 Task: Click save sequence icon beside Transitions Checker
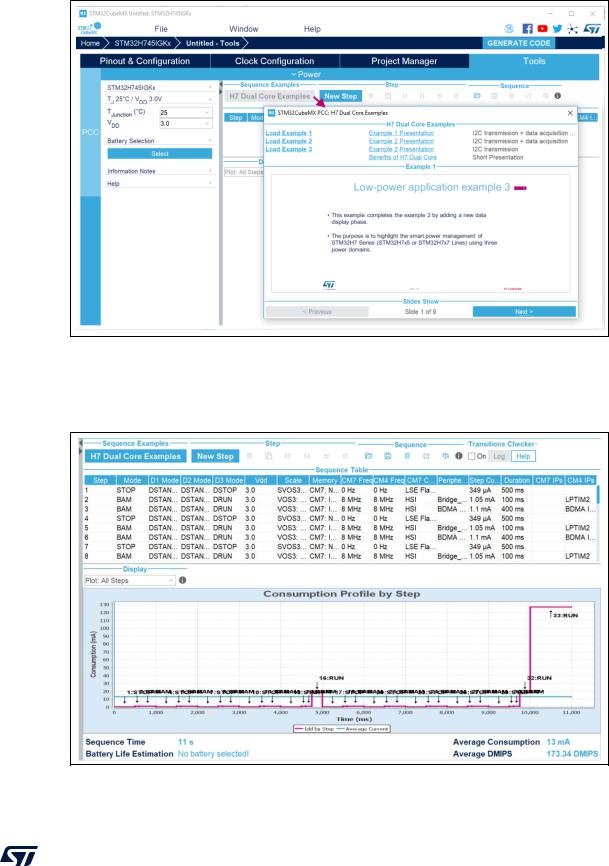(x=388, y=456)
